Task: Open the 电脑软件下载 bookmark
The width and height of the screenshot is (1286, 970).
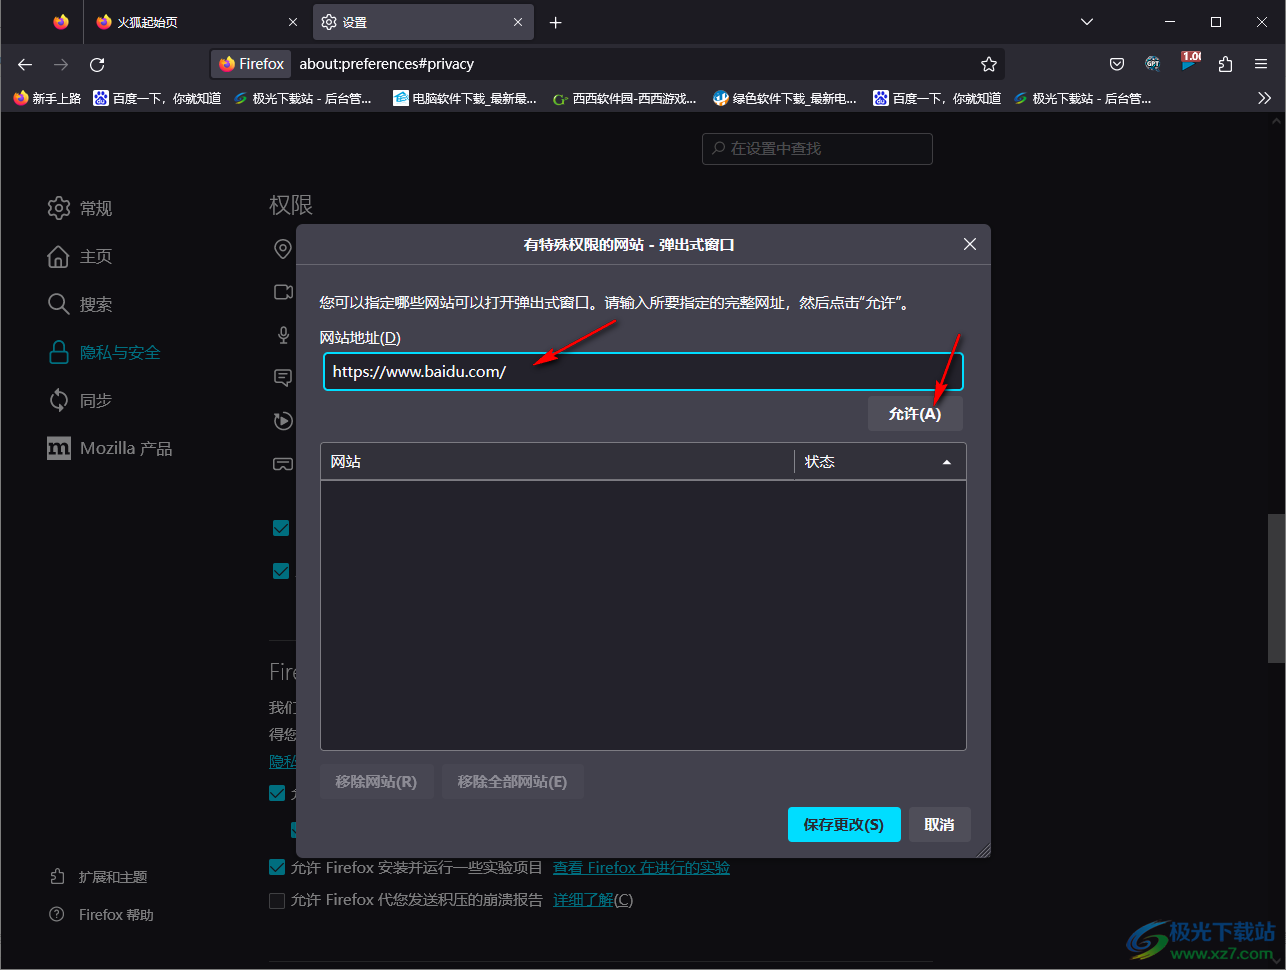Action: pos(465,98)
